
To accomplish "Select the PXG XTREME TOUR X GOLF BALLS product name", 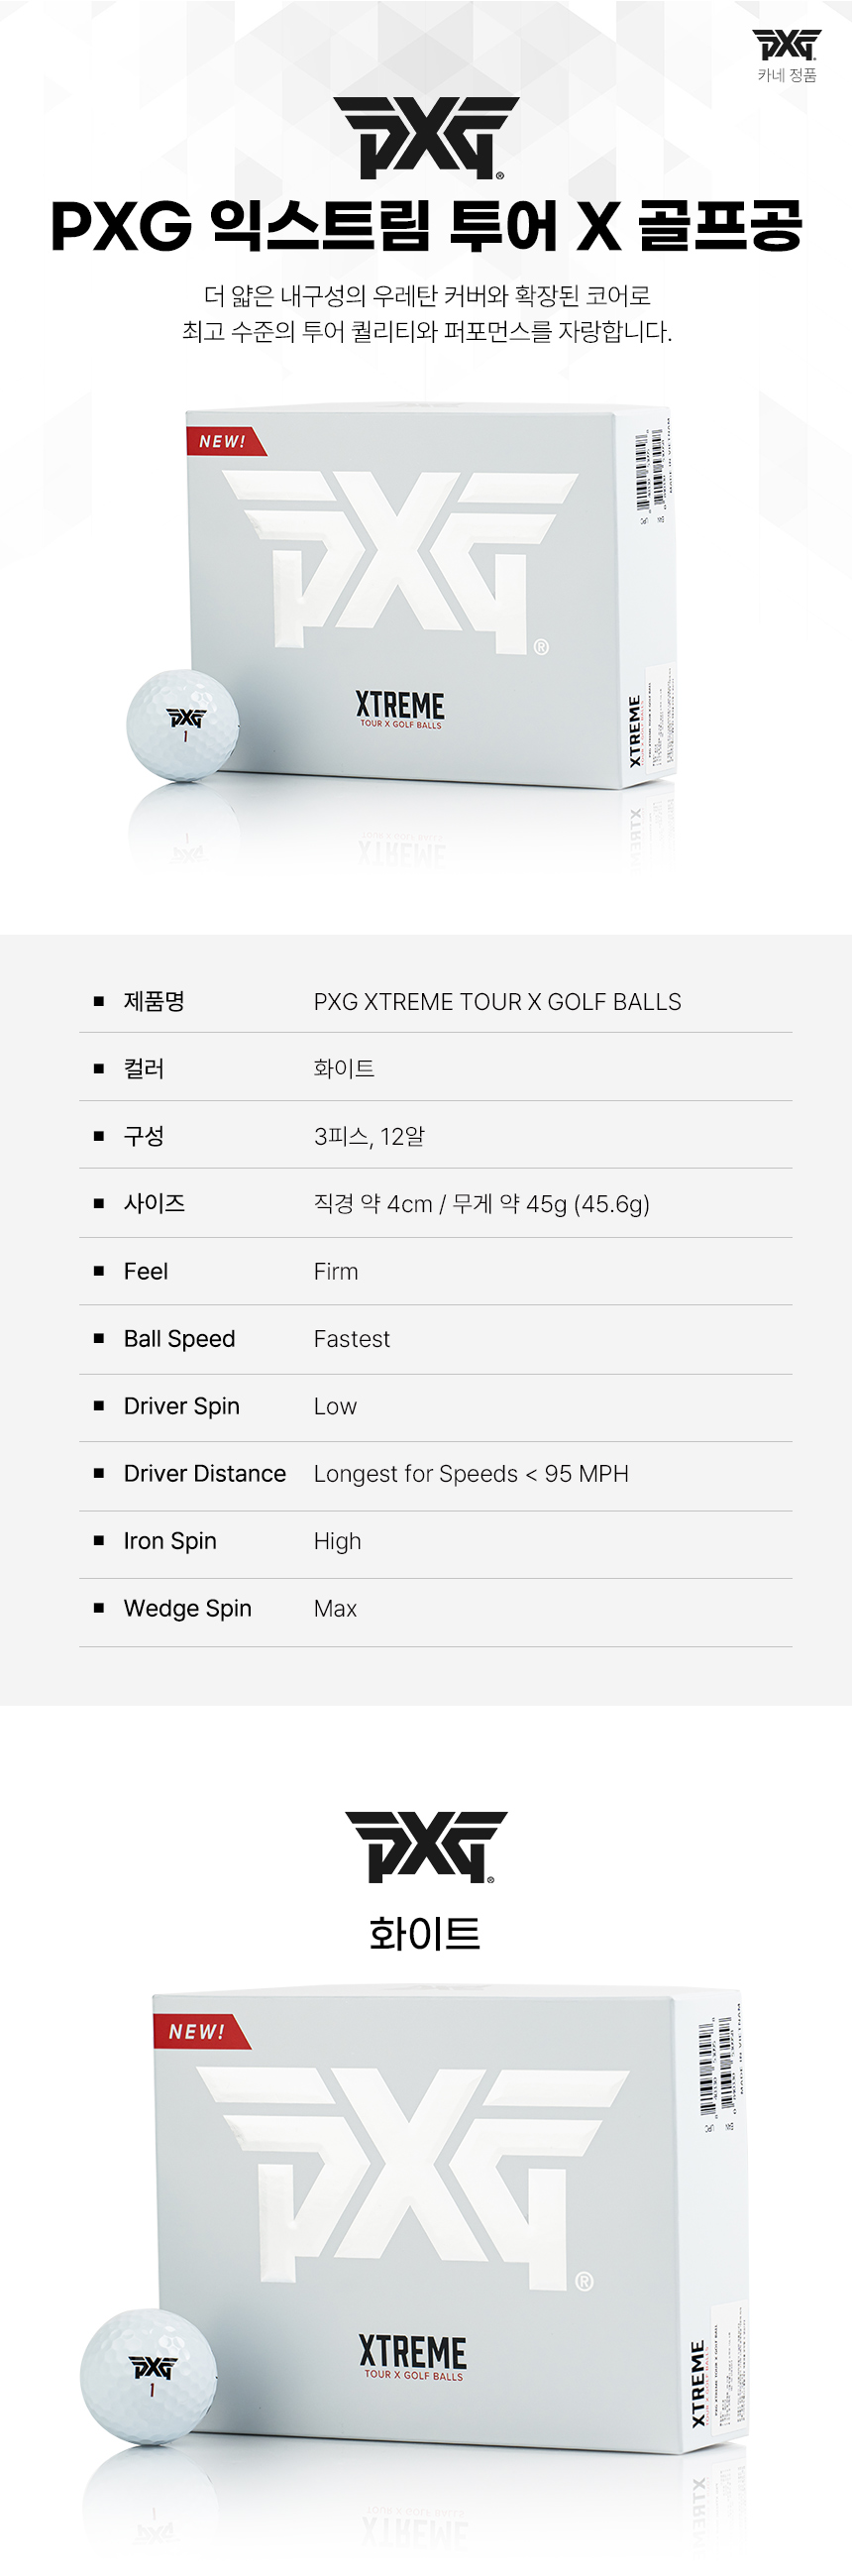I will [x=497, y=1002].
